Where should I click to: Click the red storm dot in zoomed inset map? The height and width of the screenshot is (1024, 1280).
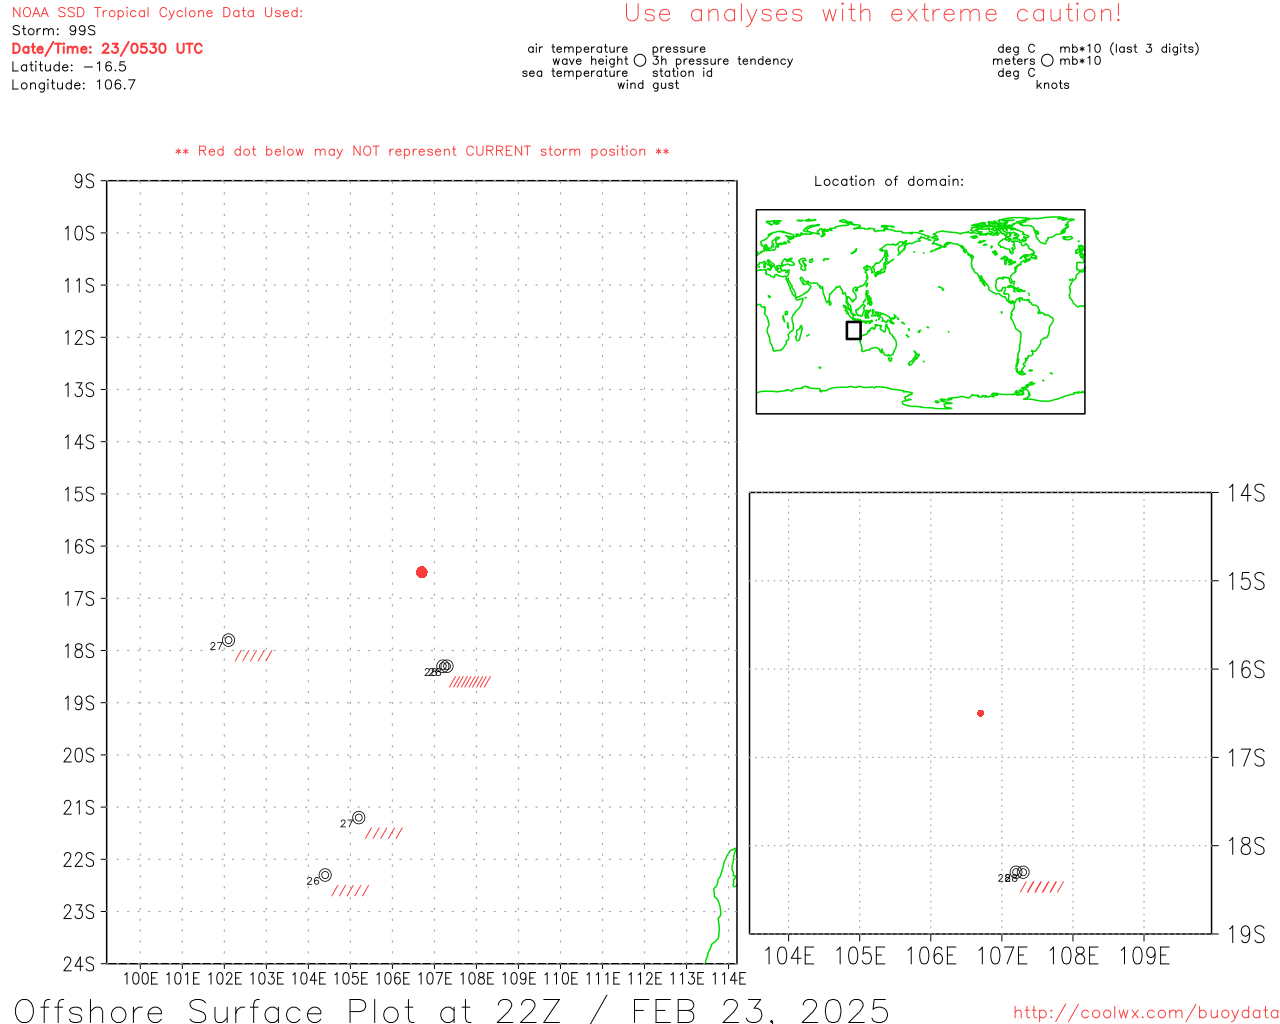point(981,713)
